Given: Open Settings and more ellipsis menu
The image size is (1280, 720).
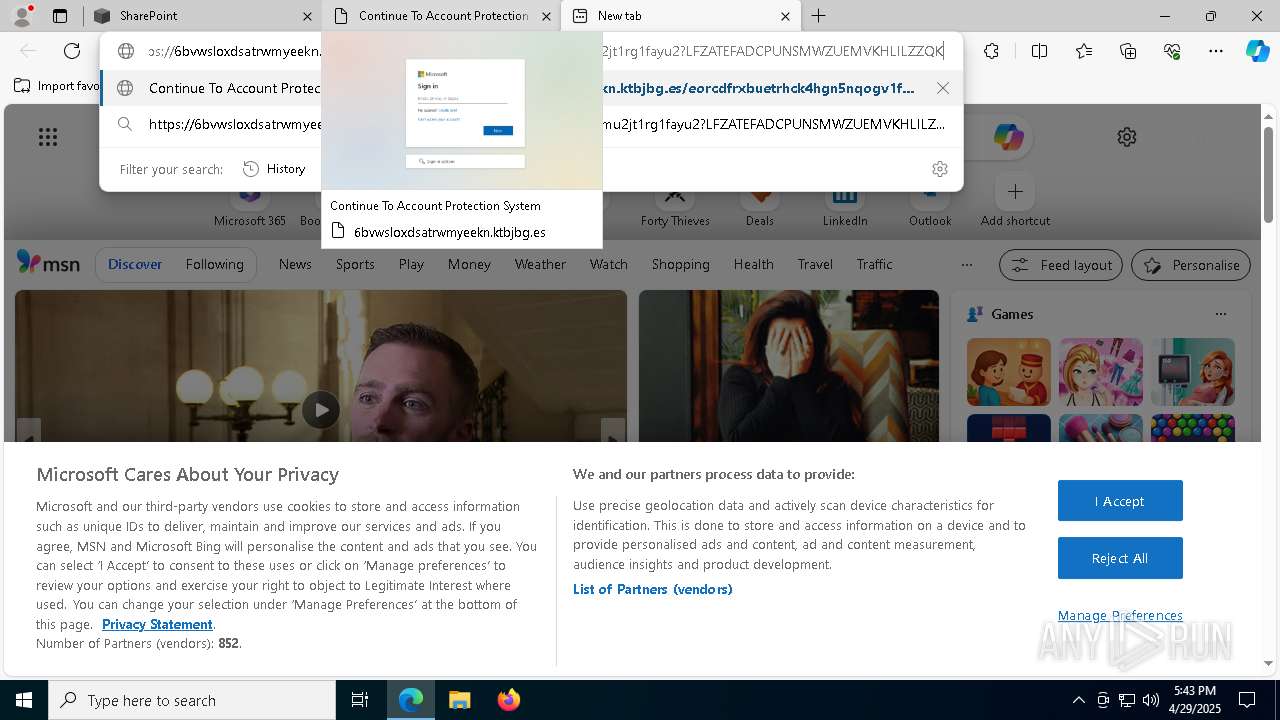Looking at the screenshot, I should (x=1216, y=51).
